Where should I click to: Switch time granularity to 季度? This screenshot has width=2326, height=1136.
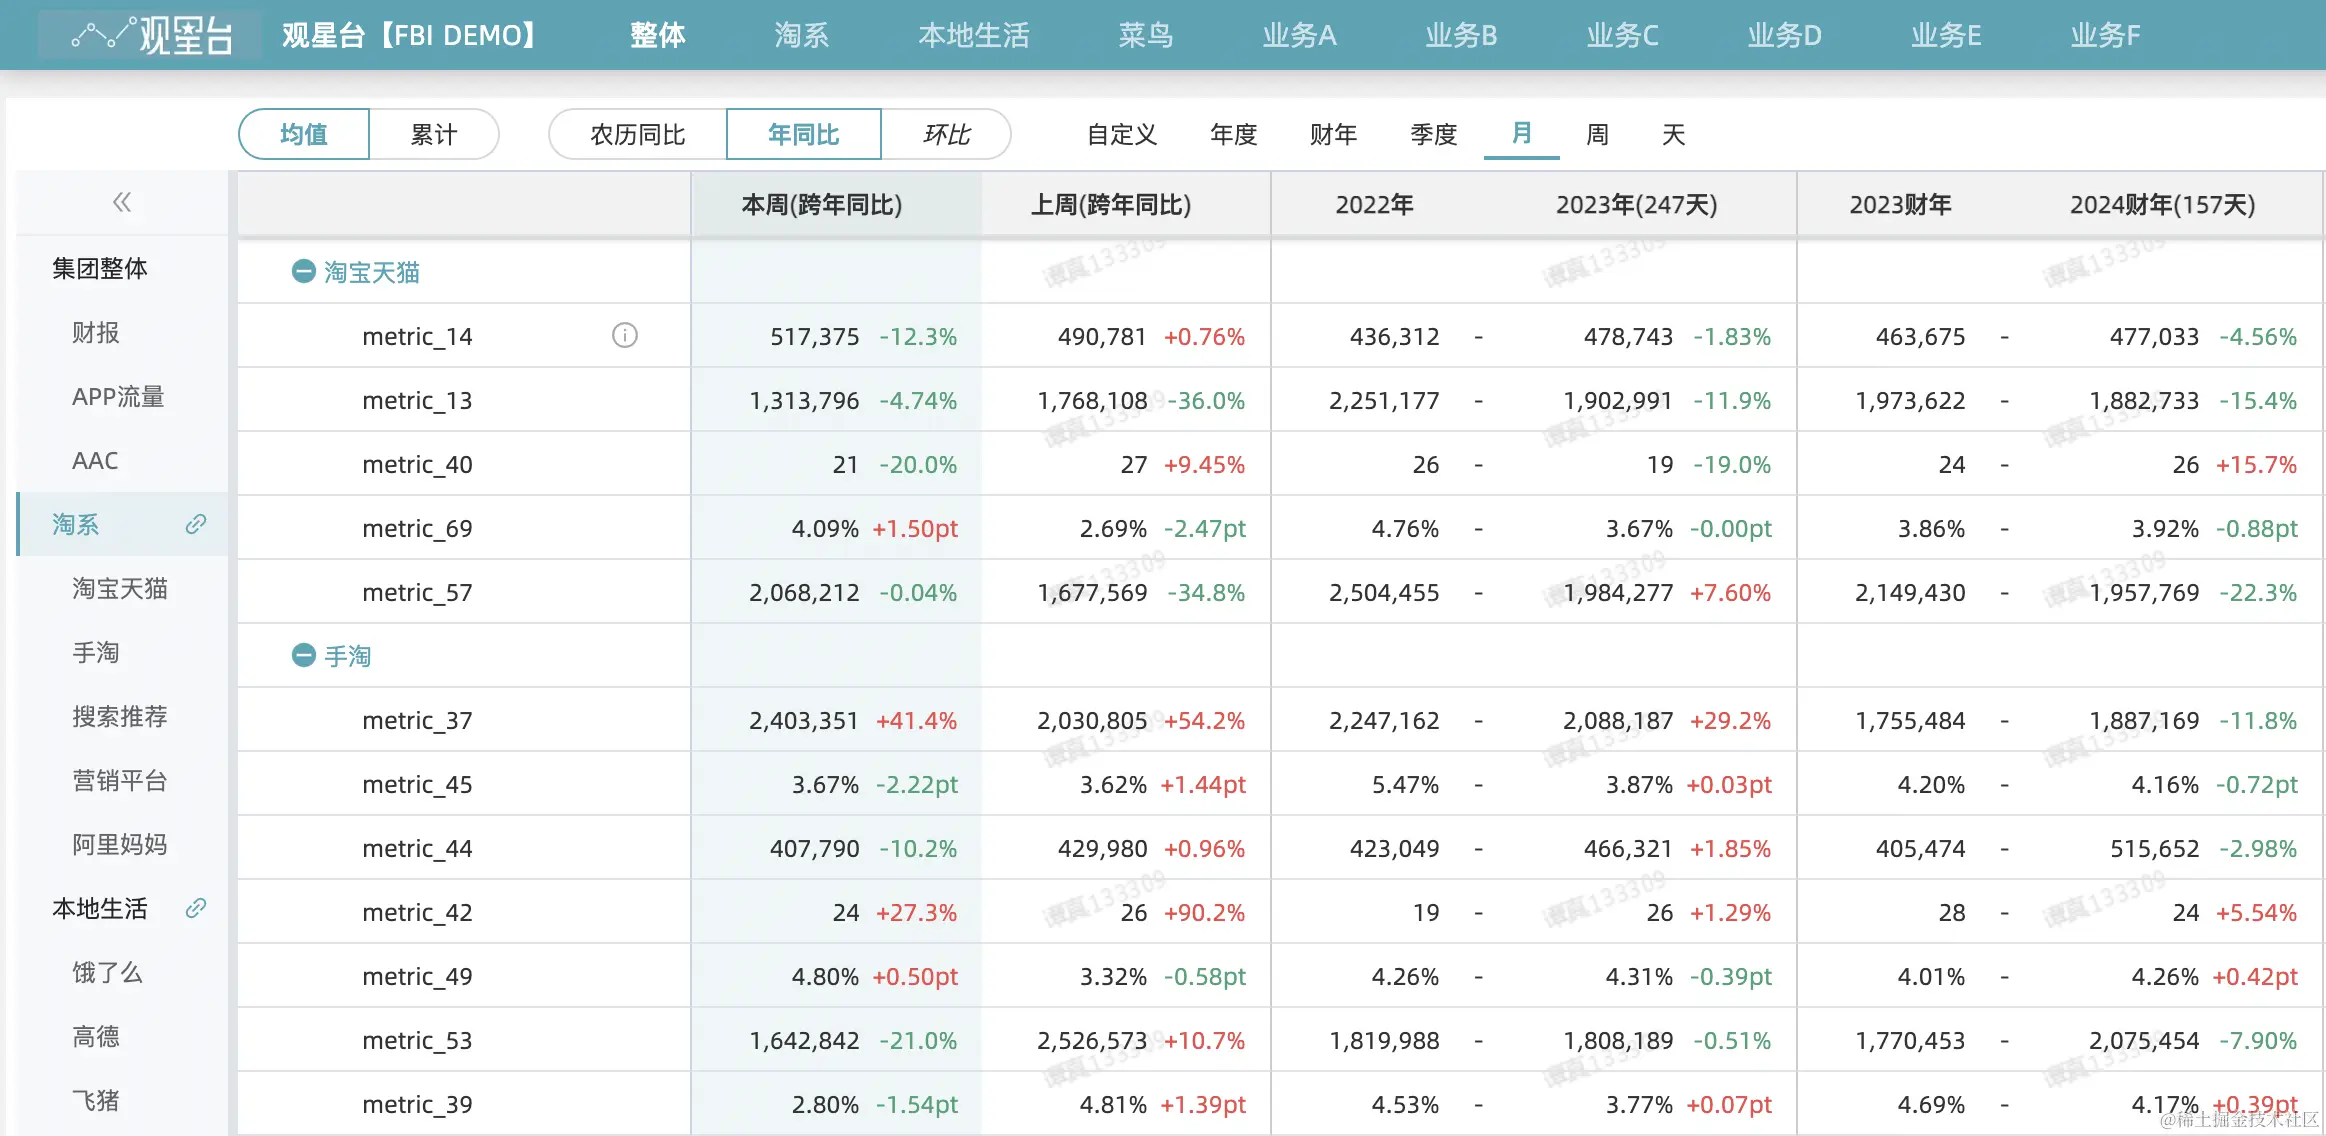coord(1433,134)
